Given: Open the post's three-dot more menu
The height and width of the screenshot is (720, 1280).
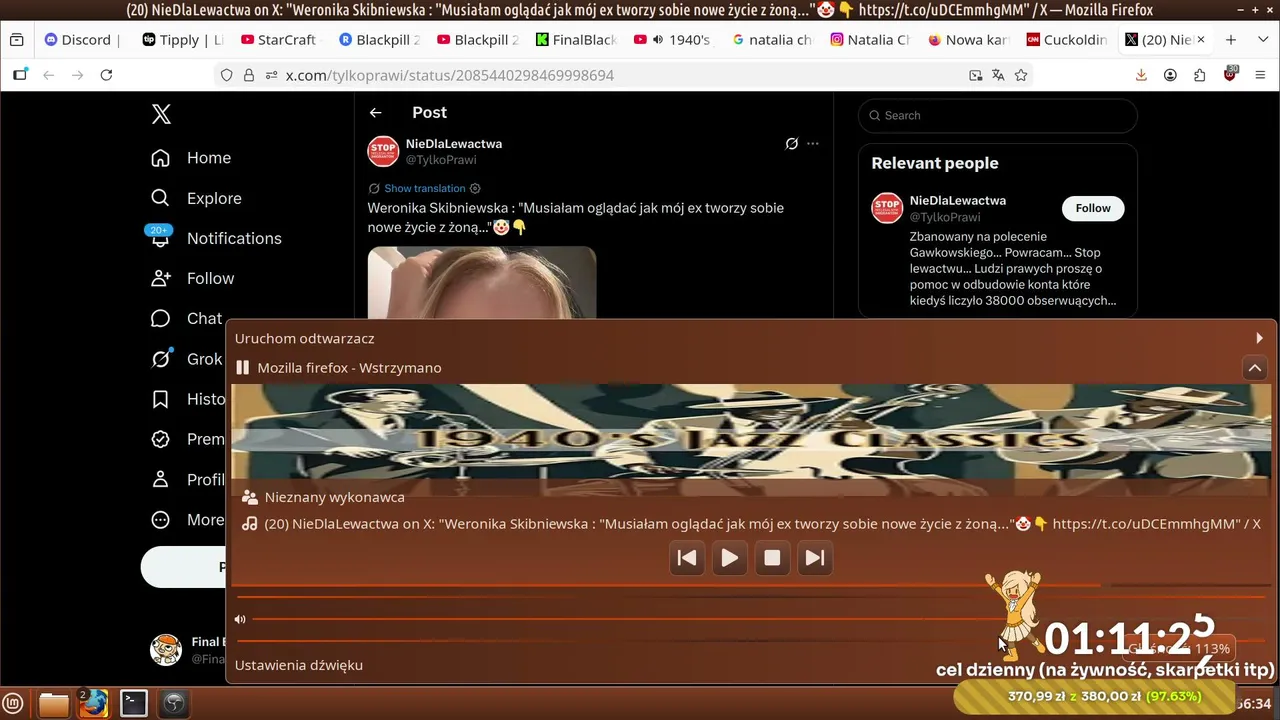Looking at the screenshot, I should pyautogui.click(x=813, y=144).
